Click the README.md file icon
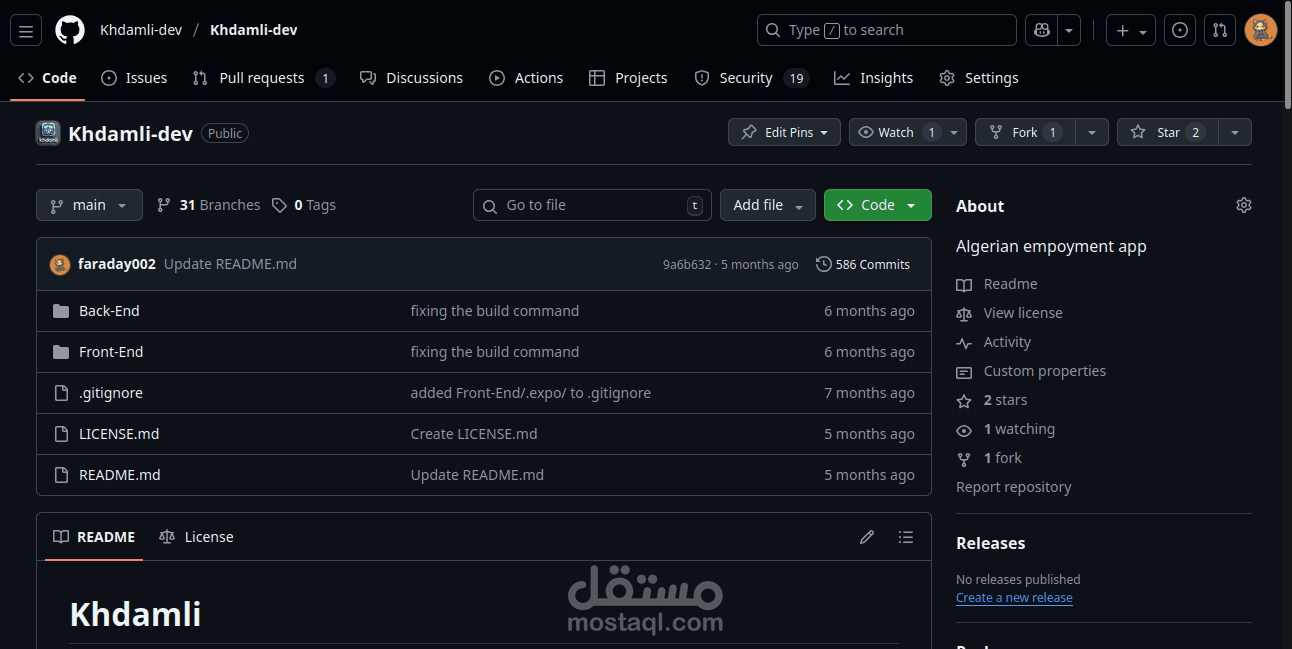Screen dimensions: 1292x649 (61, 475)
